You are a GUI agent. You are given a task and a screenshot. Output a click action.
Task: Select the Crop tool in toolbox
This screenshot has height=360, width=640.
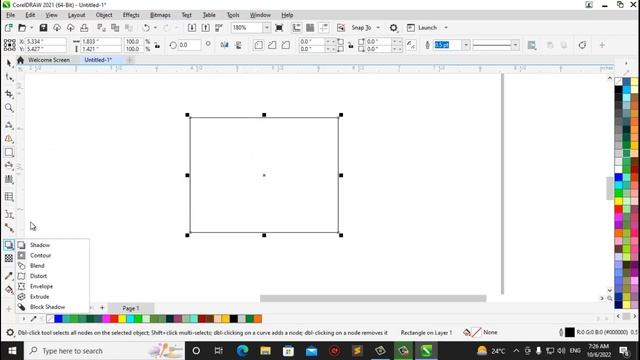9,93
